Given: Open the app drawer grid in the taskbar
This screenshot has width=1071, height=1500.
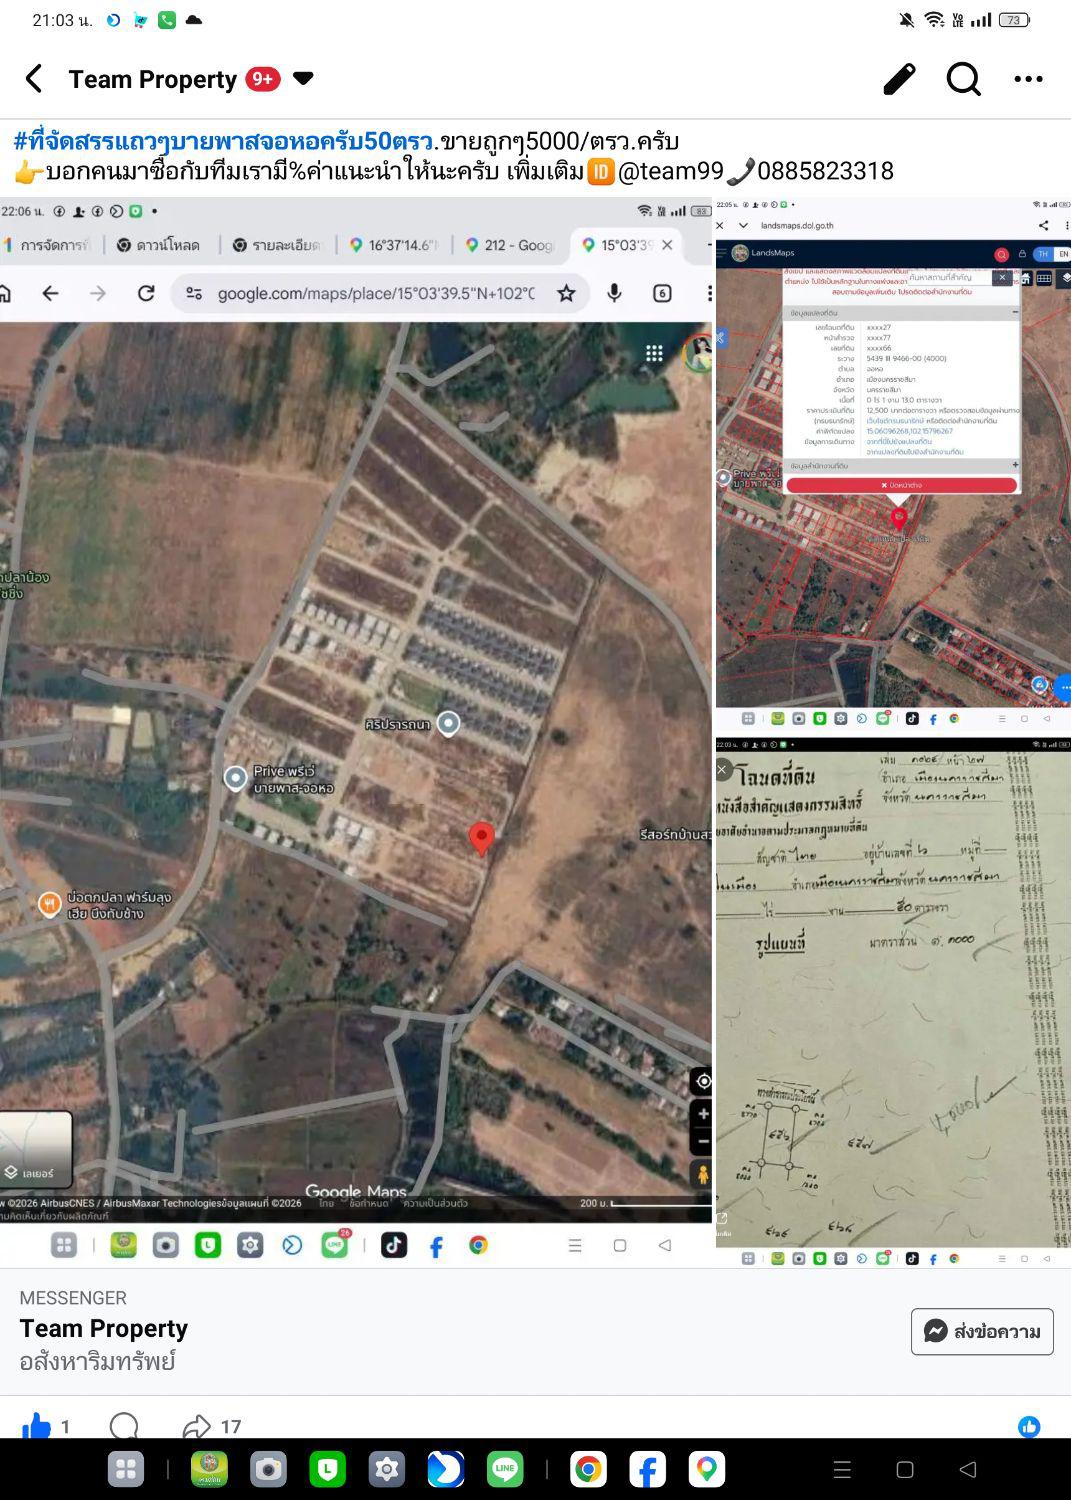Looking at the screenshot, I should [x=126, y=1469].
